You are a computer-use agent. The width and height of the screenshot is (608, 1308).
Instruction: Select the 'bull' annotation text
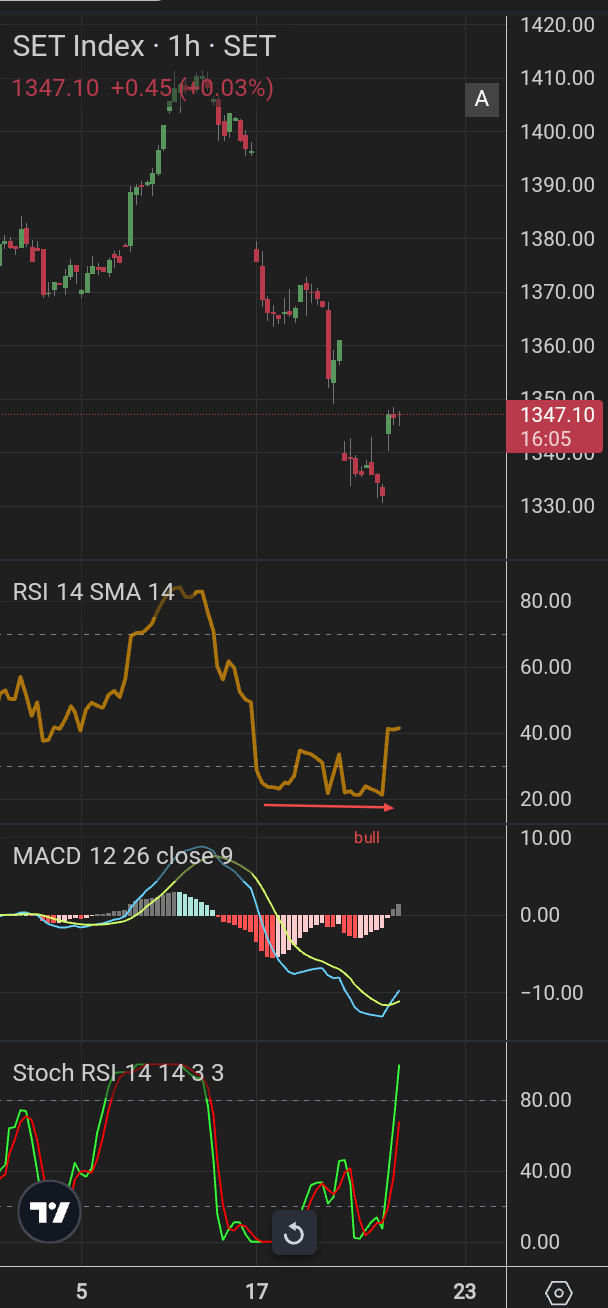(367, 838)
